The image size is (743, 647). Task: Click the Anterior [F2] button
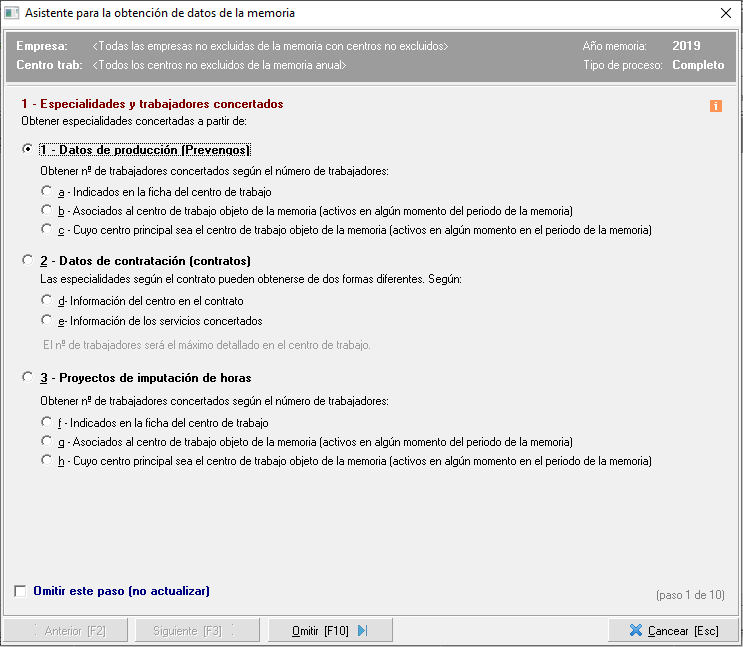[68, 631]
